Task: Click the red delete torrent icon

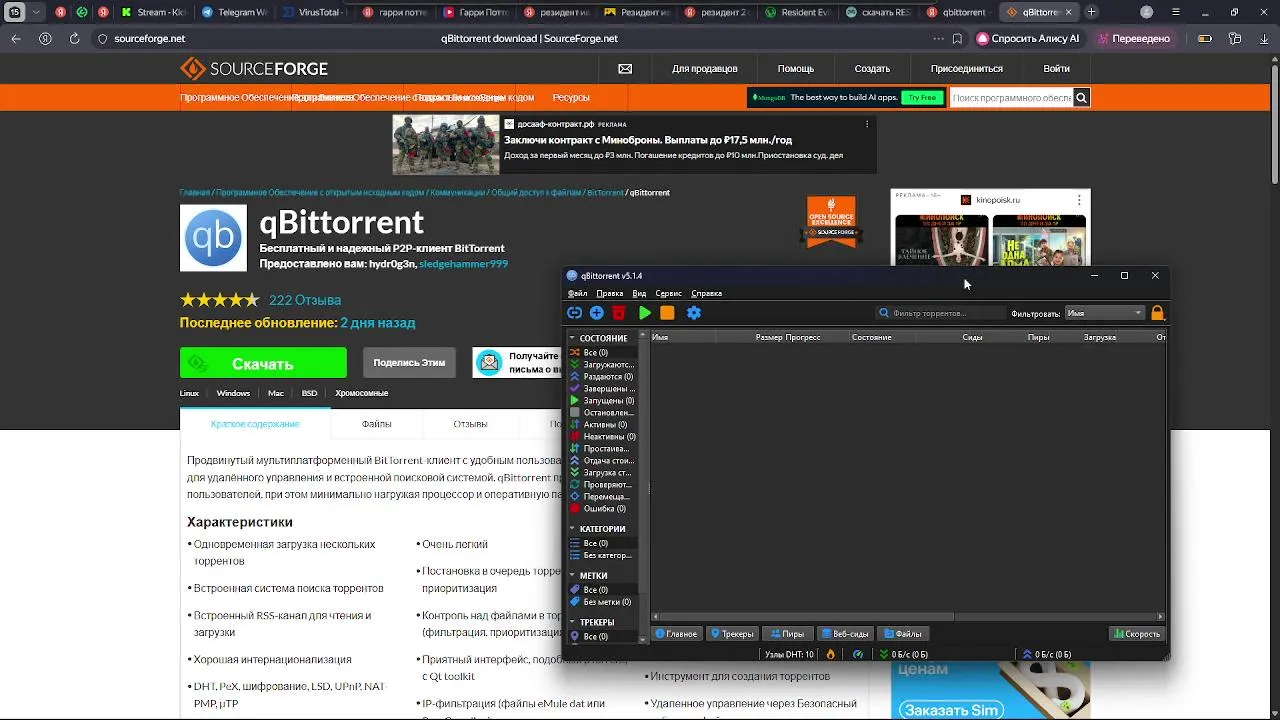Action: click(x=619, y=313)
